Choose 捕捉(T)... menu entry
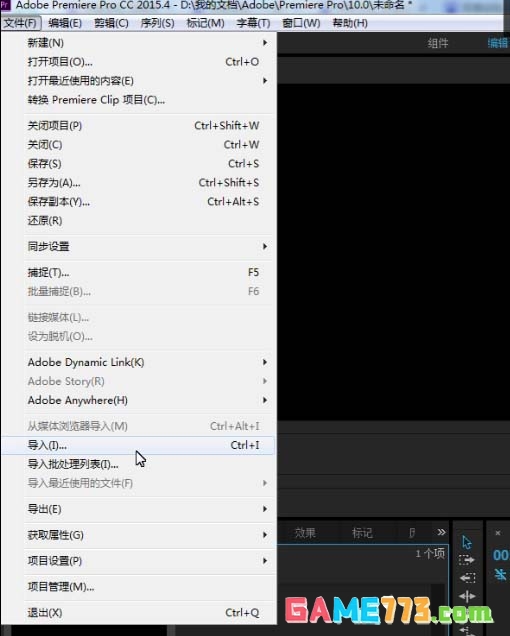Image resolution: width=510 pixels, height=636 pixels. pos(138,272)
